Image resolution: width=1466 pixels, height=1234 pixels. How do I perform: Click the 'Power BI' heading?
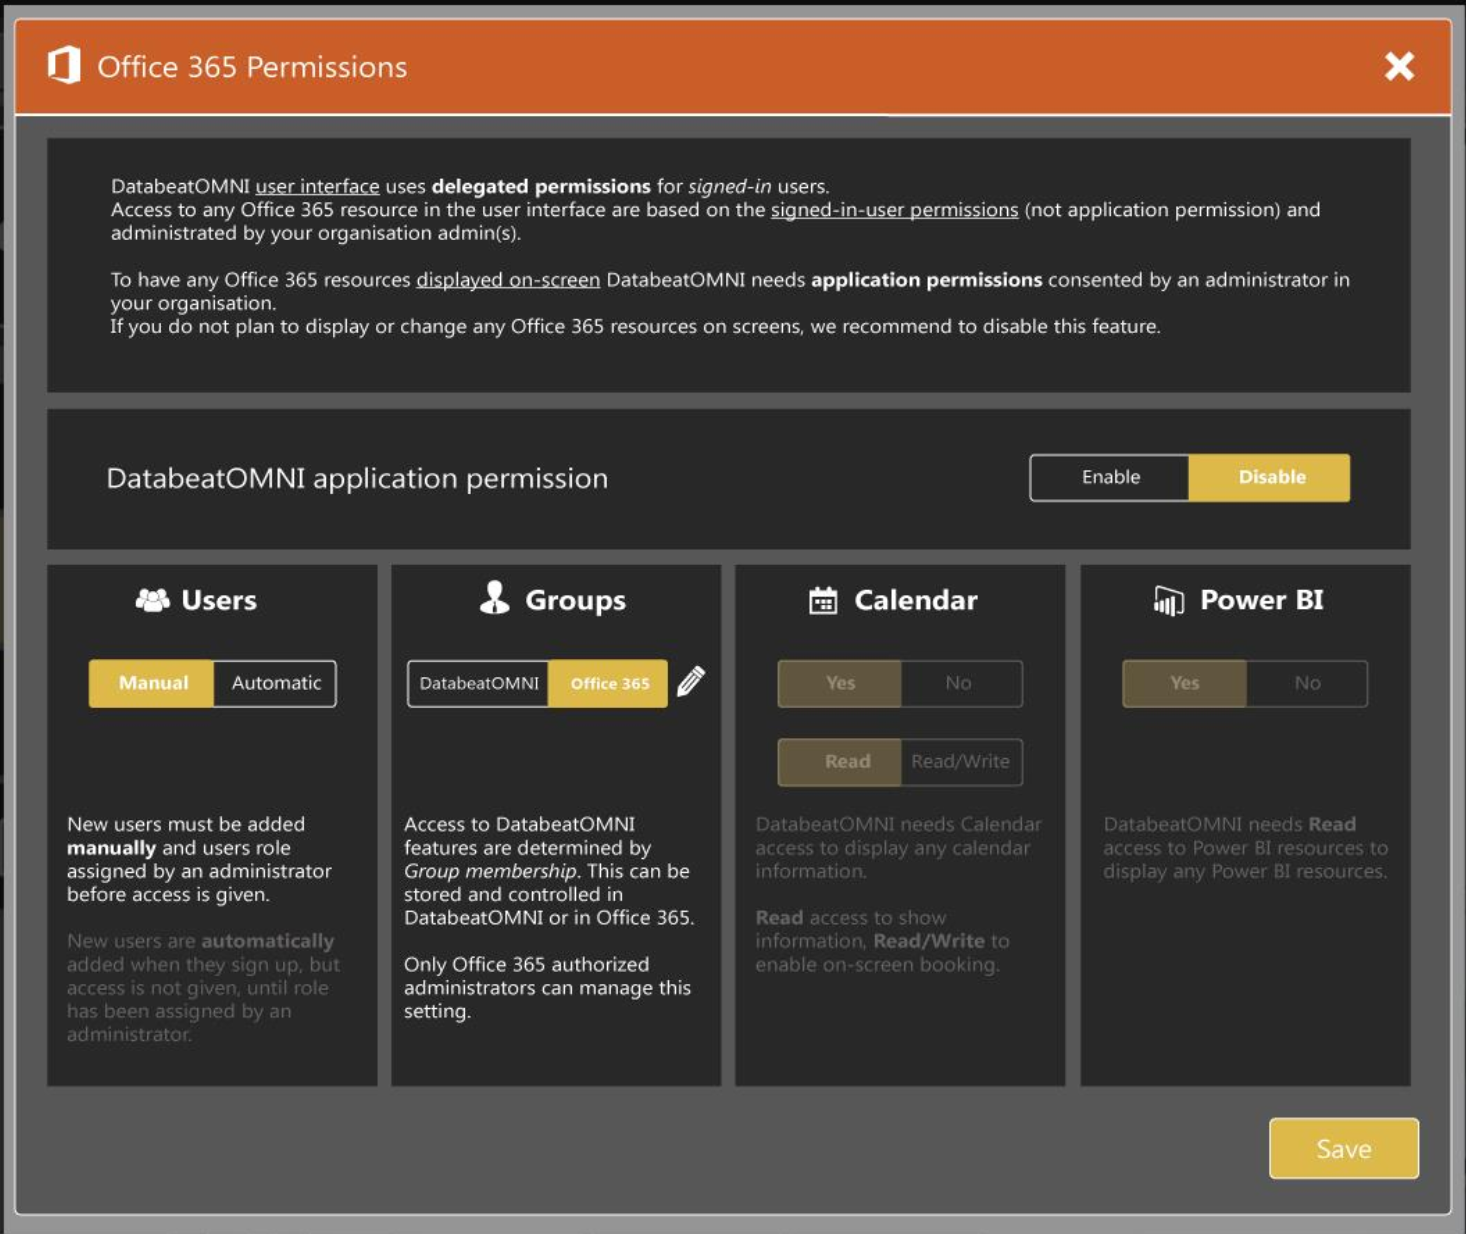1261,600
